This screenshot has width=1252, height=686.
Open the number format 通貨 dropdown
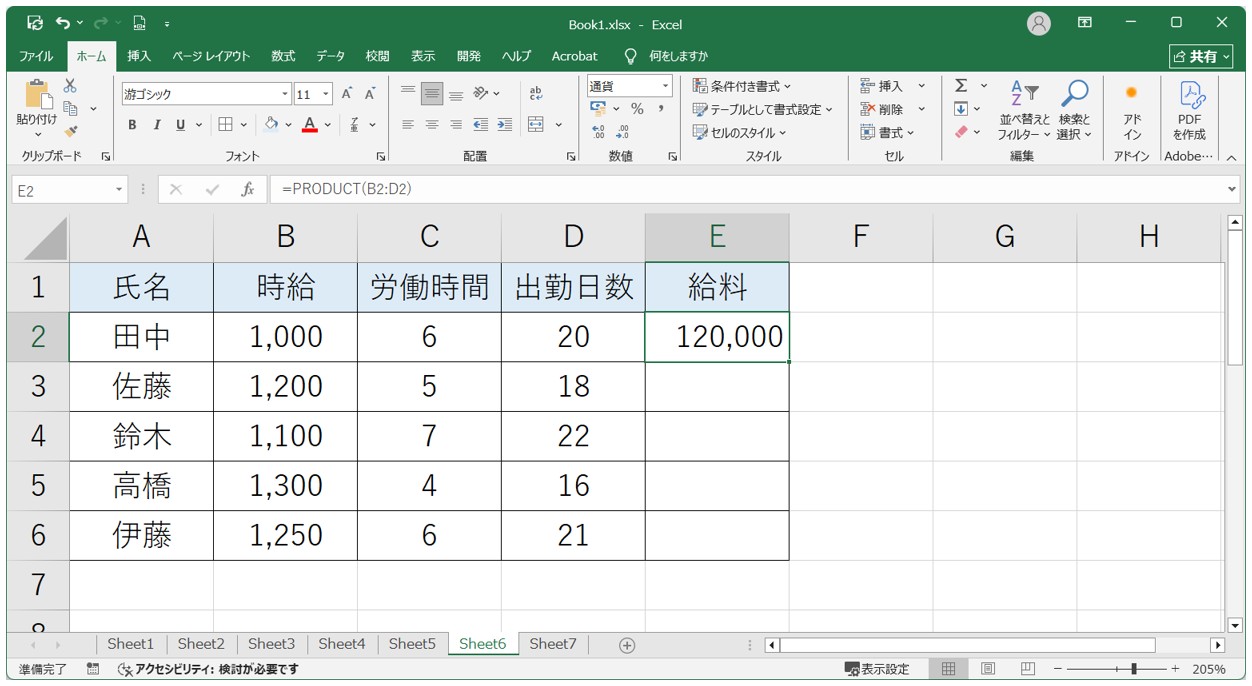click(x=664, y=86)
